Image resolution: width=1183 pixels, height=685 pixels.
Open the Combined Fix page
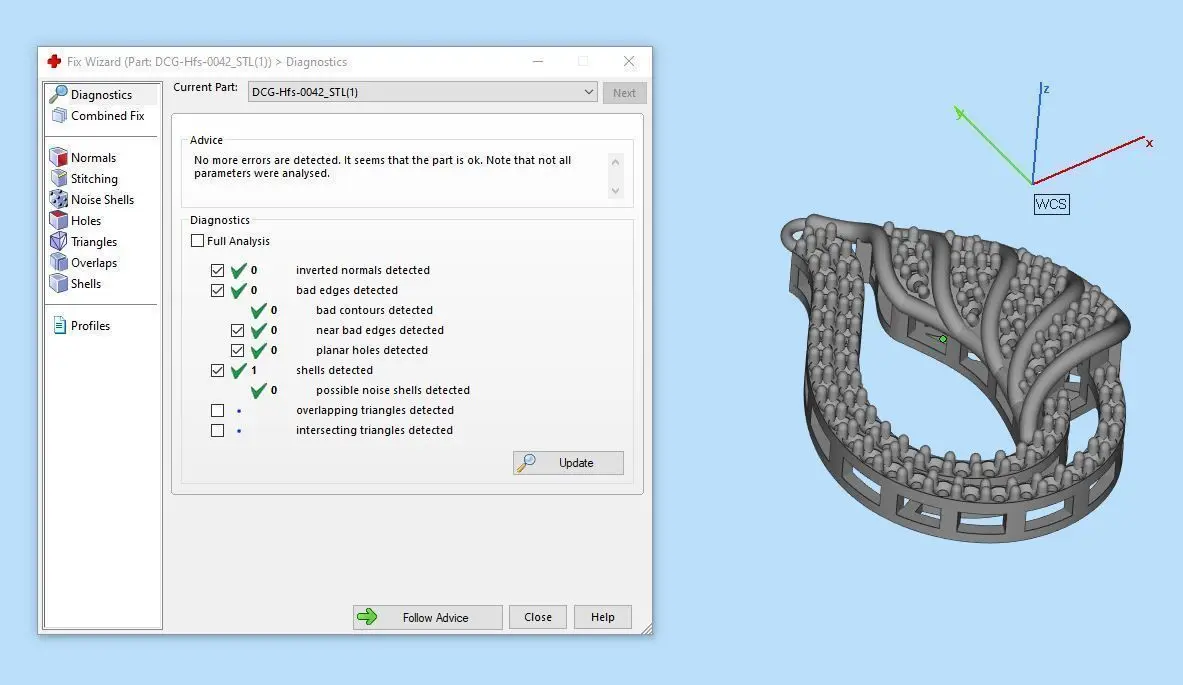pos(107,115)
